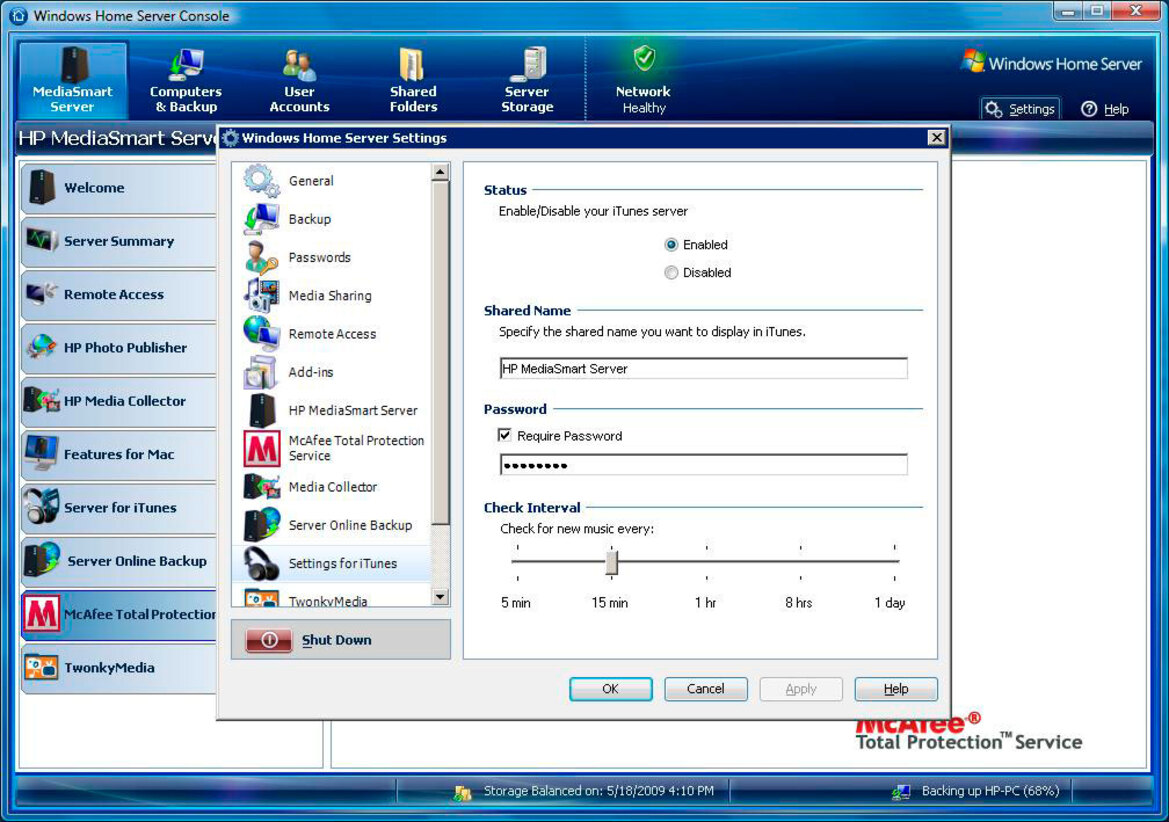Click the Server Online Backup icon in settings list
This screenshot has height=822, width=1169.
pyautogui.click(x=262, y=525)
